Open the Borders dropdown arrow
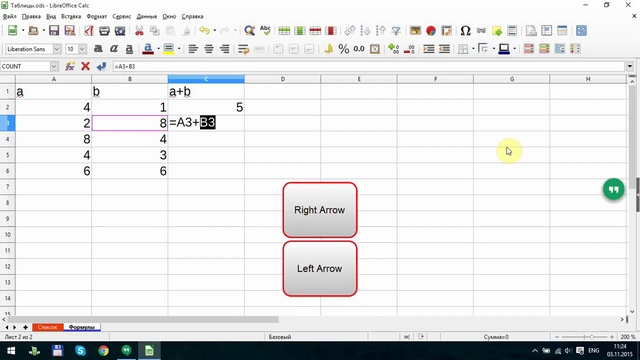Screen dimensions: 640x360 point(473,49)
